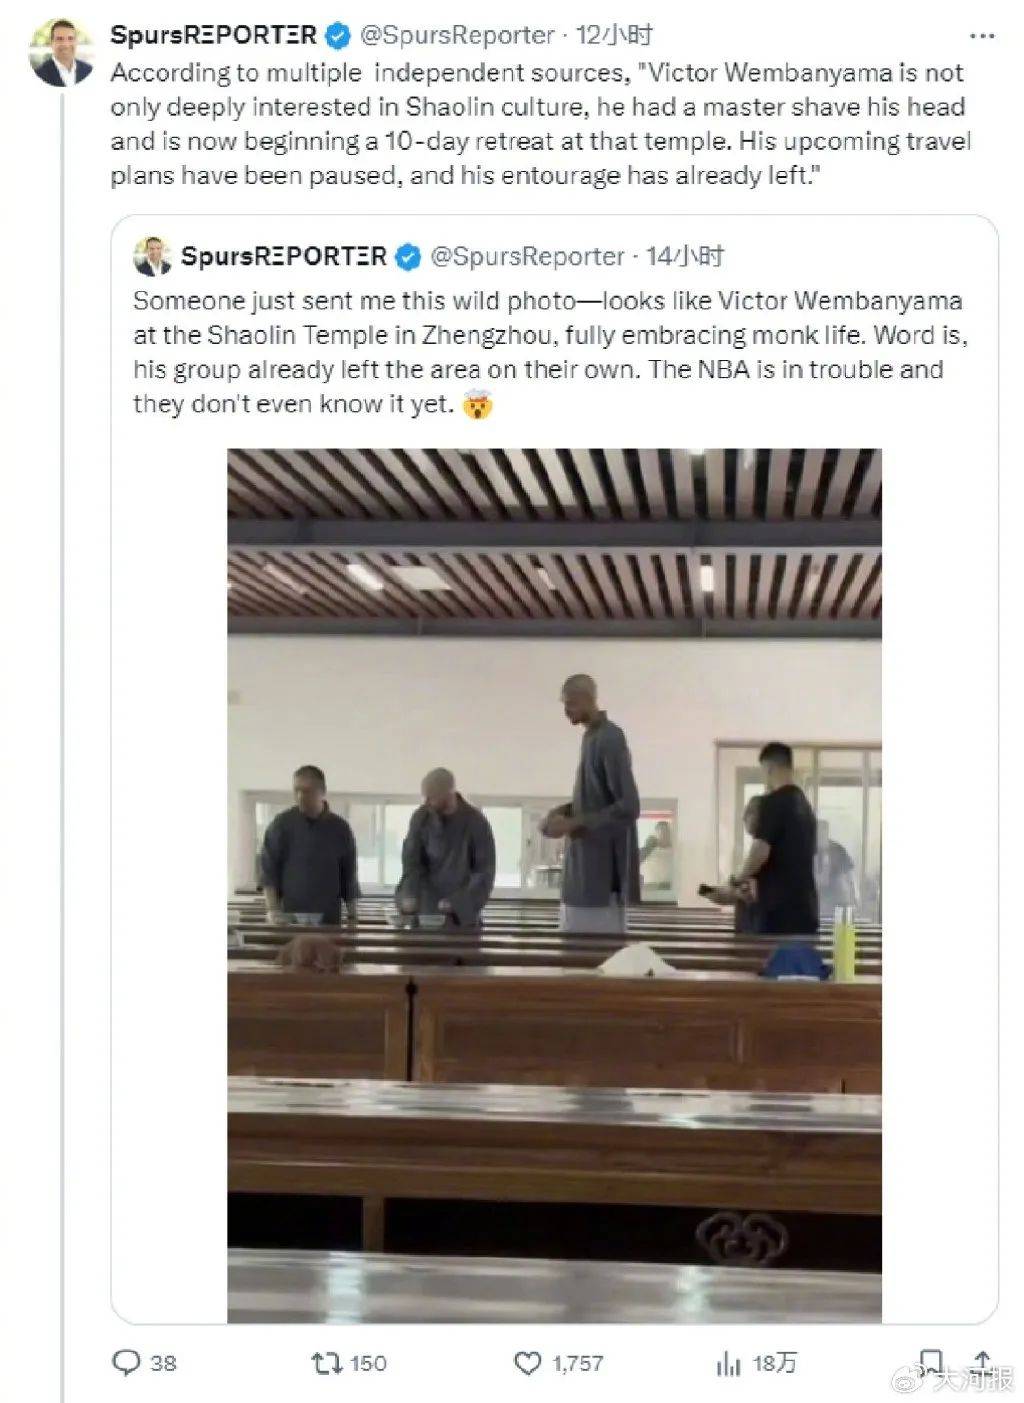Click the like count 1,757
The image size is (1024, 1403).
(578, 1362)
